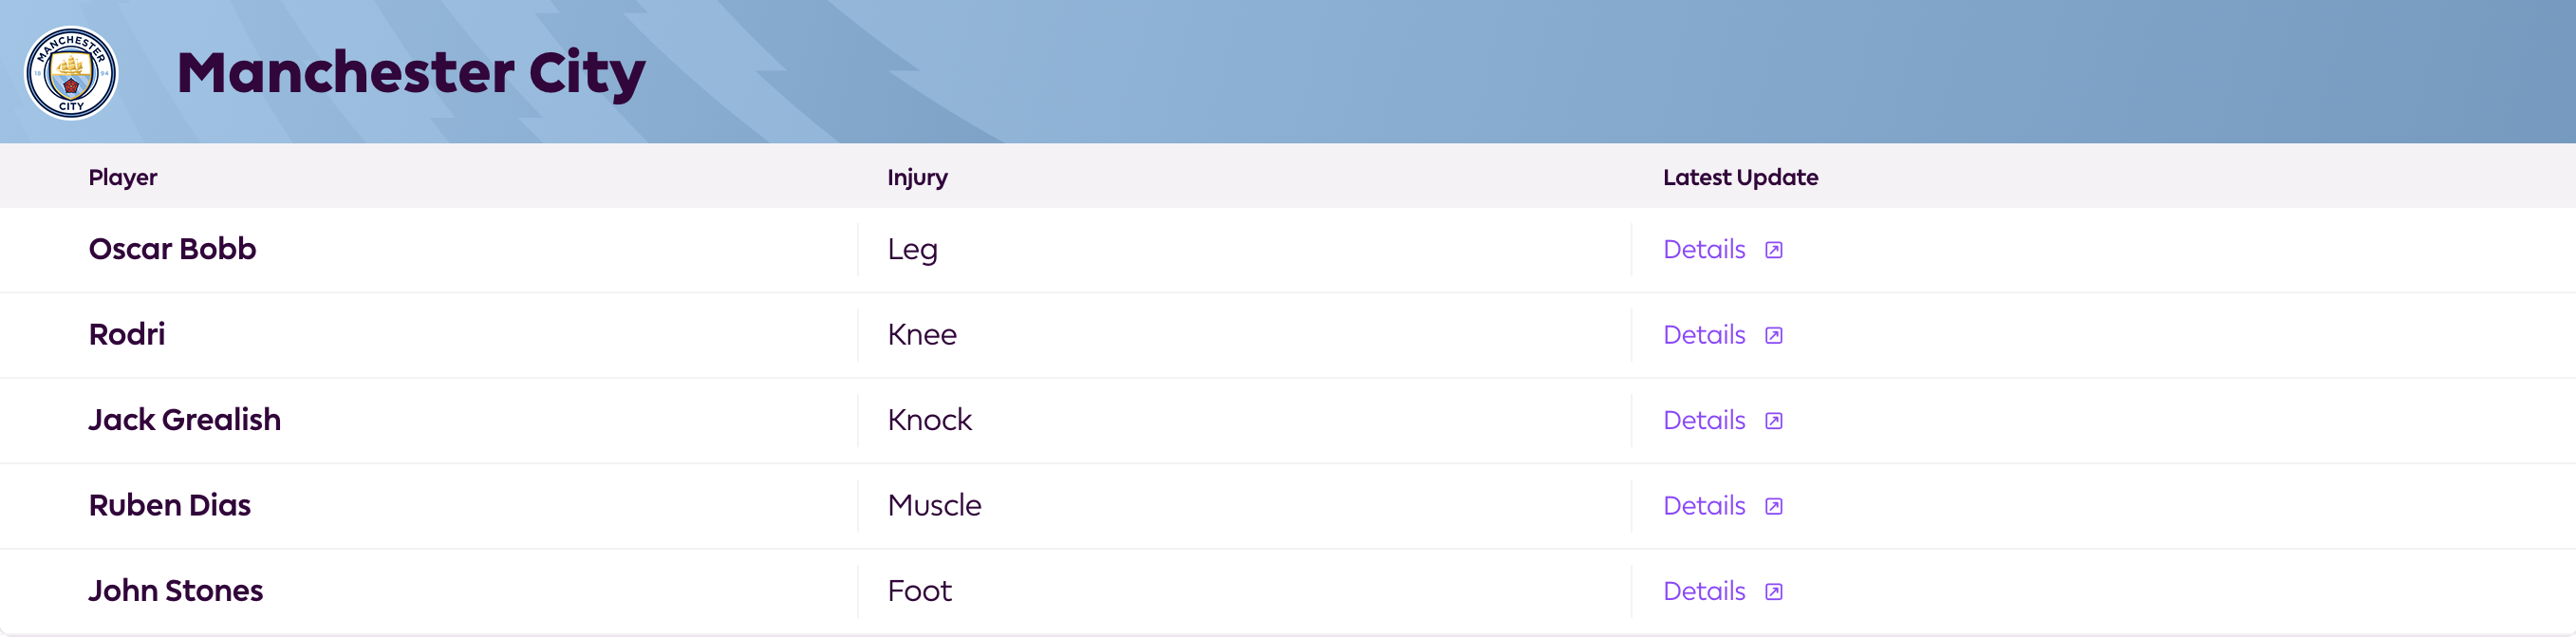The width and height of the screenshot is (2576, 638).
Task: Select the Manchester City heading
Action: tap(411, 73)
